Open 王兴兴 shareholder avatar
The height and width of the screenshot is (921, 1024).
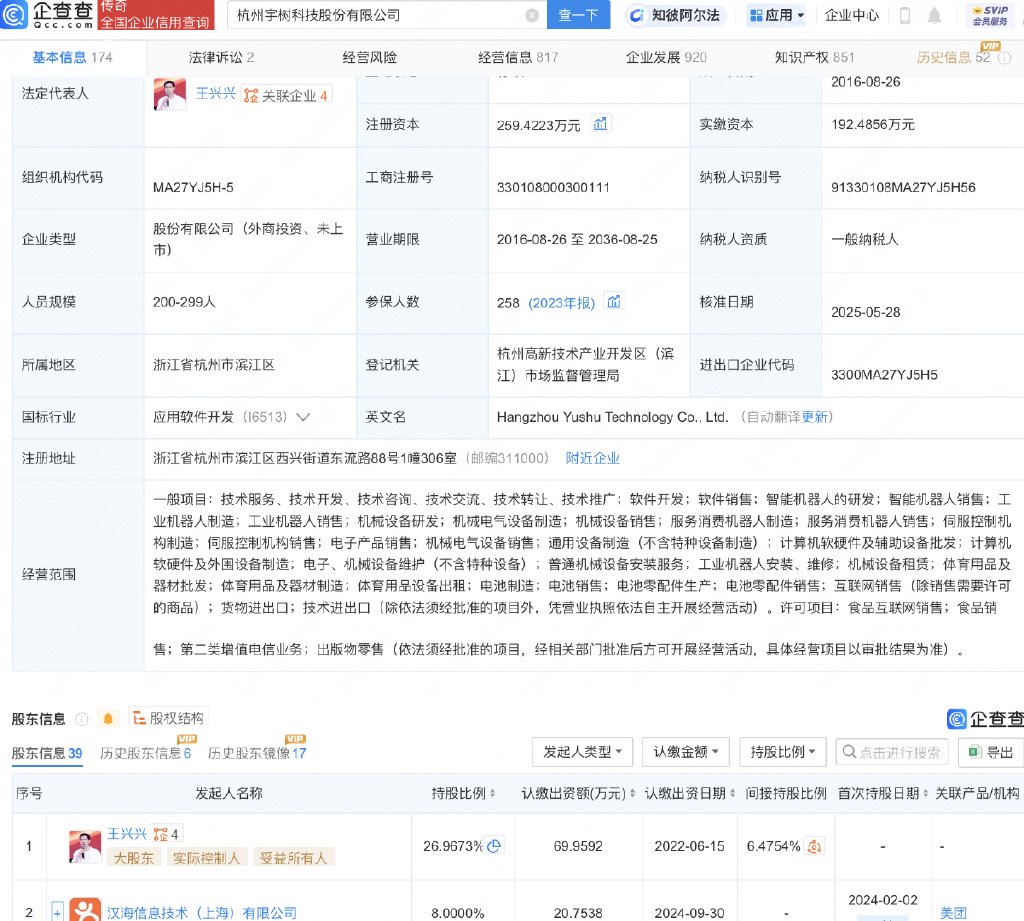pos(85,847)
